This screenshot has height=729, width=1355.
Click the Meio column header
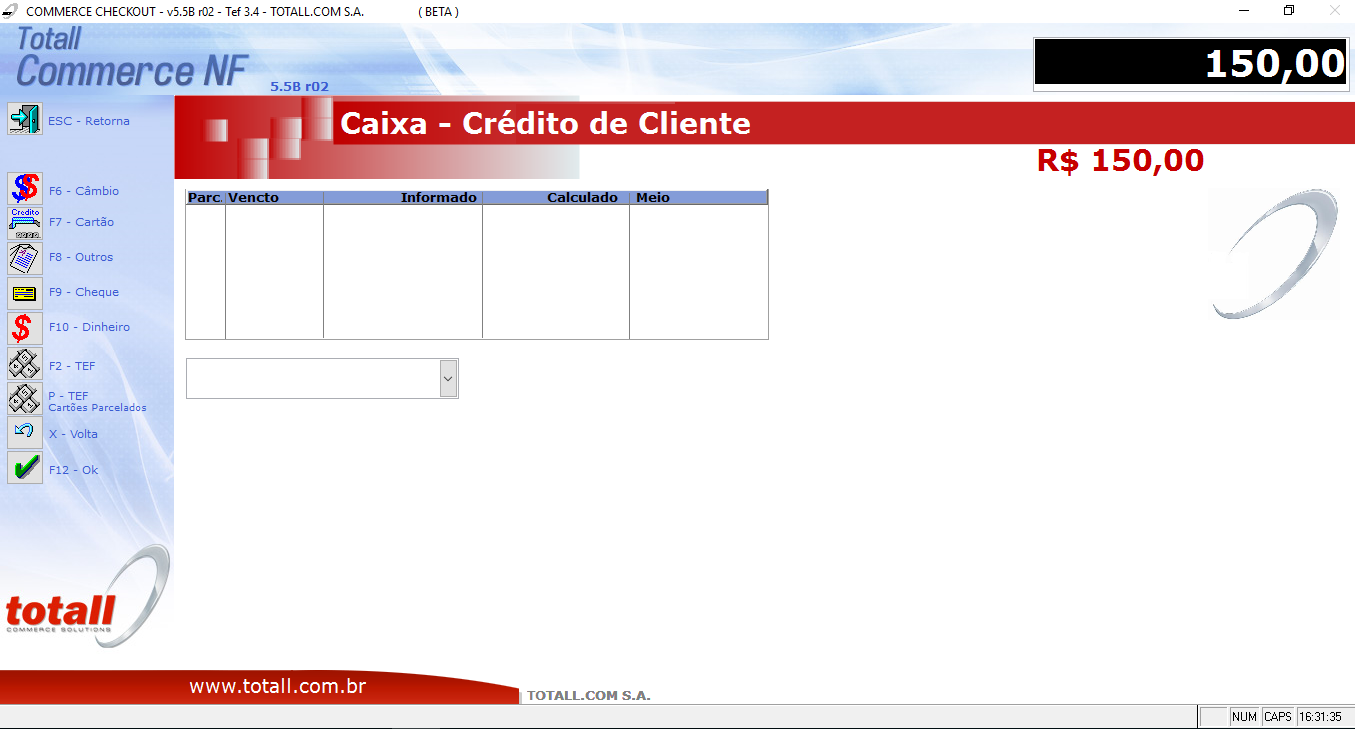click(698, 198)
